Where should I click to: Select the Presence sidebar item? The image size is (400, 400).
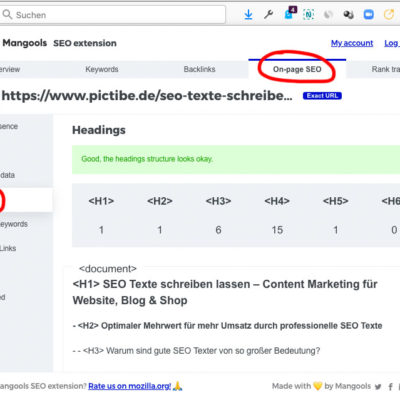point(9,126)
